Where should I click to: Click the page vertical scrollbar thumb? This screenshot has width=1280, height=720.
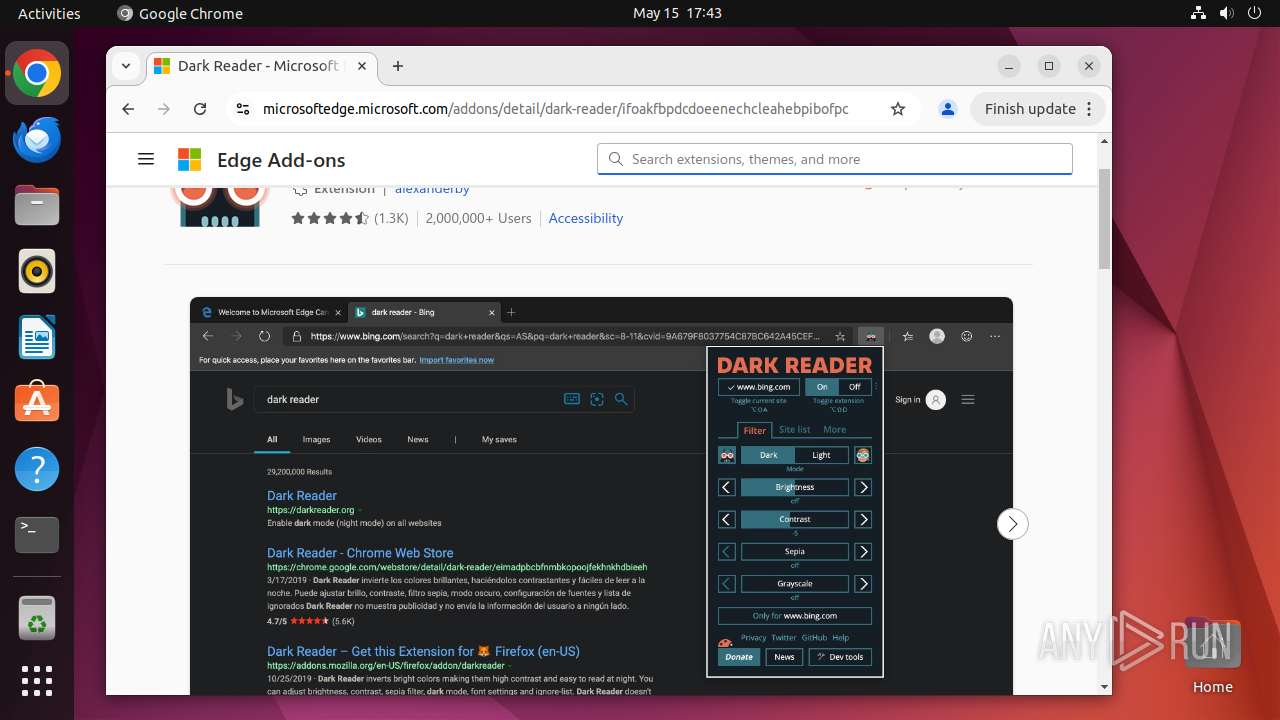click(1104, 219)
